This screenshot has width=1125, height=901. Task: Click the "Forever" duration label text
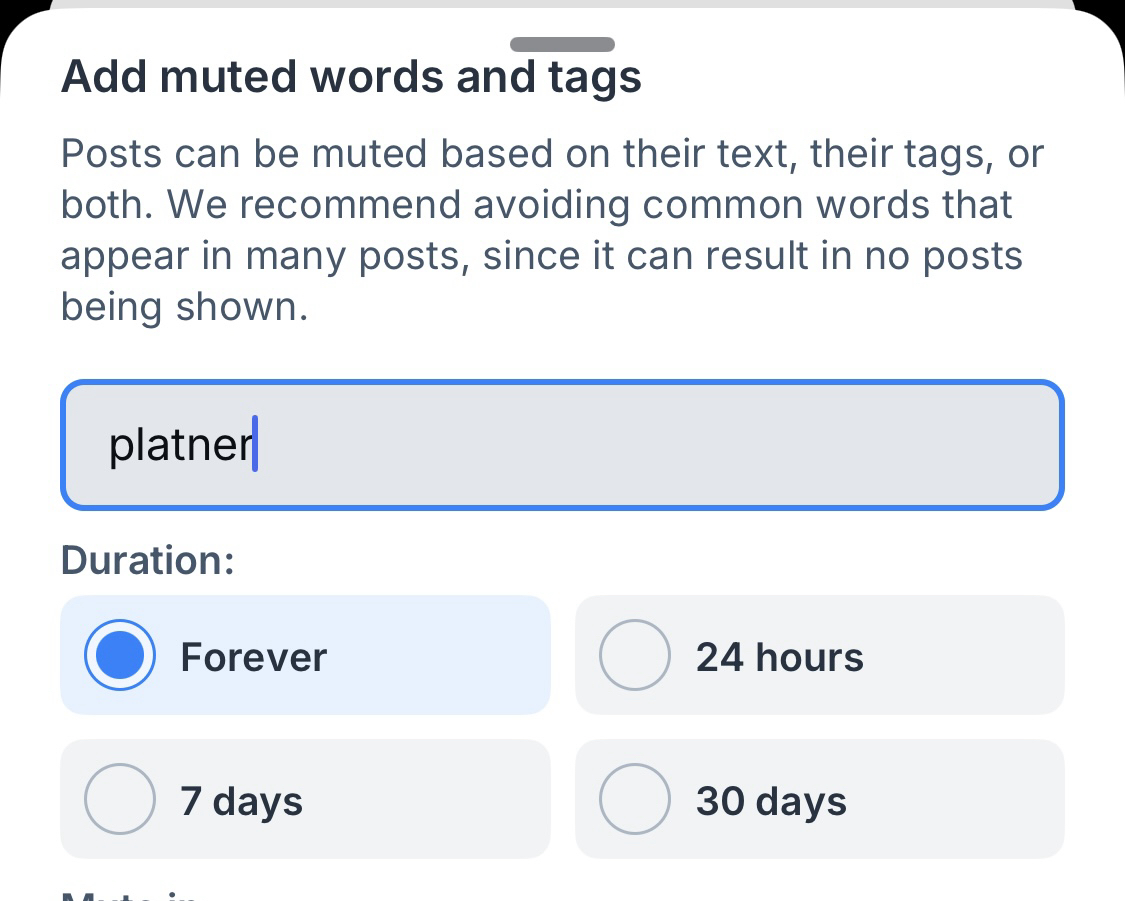[x=253, y=657]
